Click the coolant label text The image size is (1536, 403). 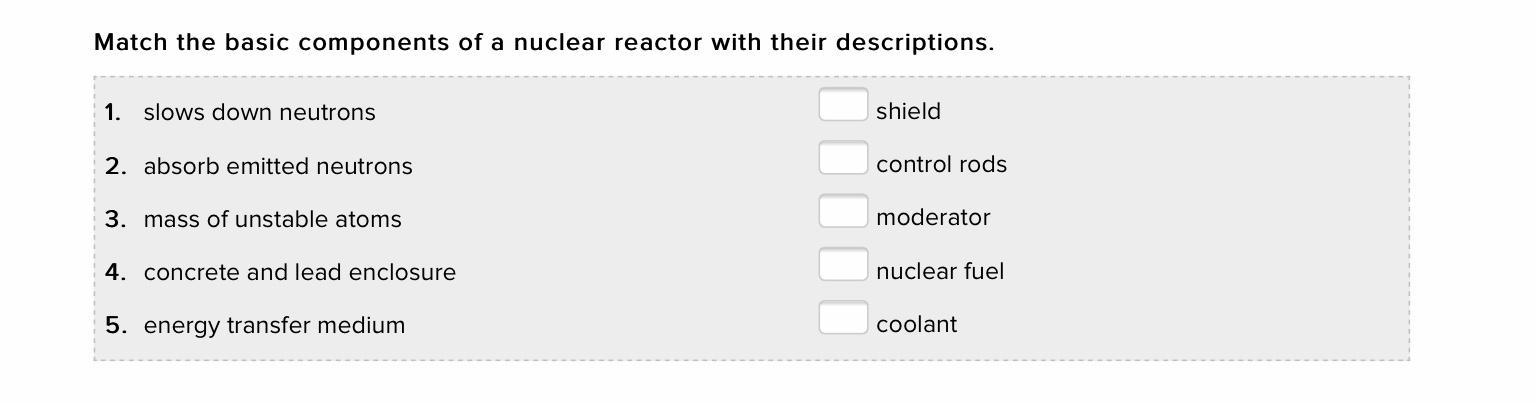(916, 324)
